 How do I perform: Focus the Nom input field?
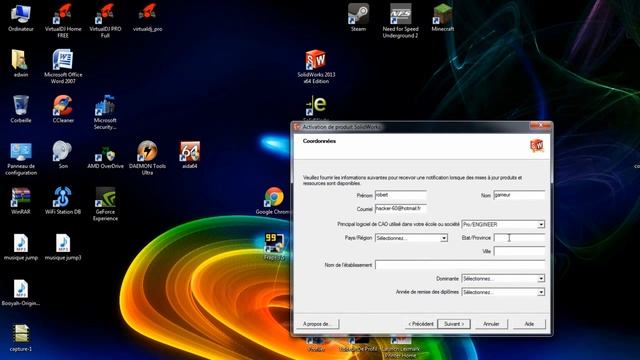tap(519, 195)
